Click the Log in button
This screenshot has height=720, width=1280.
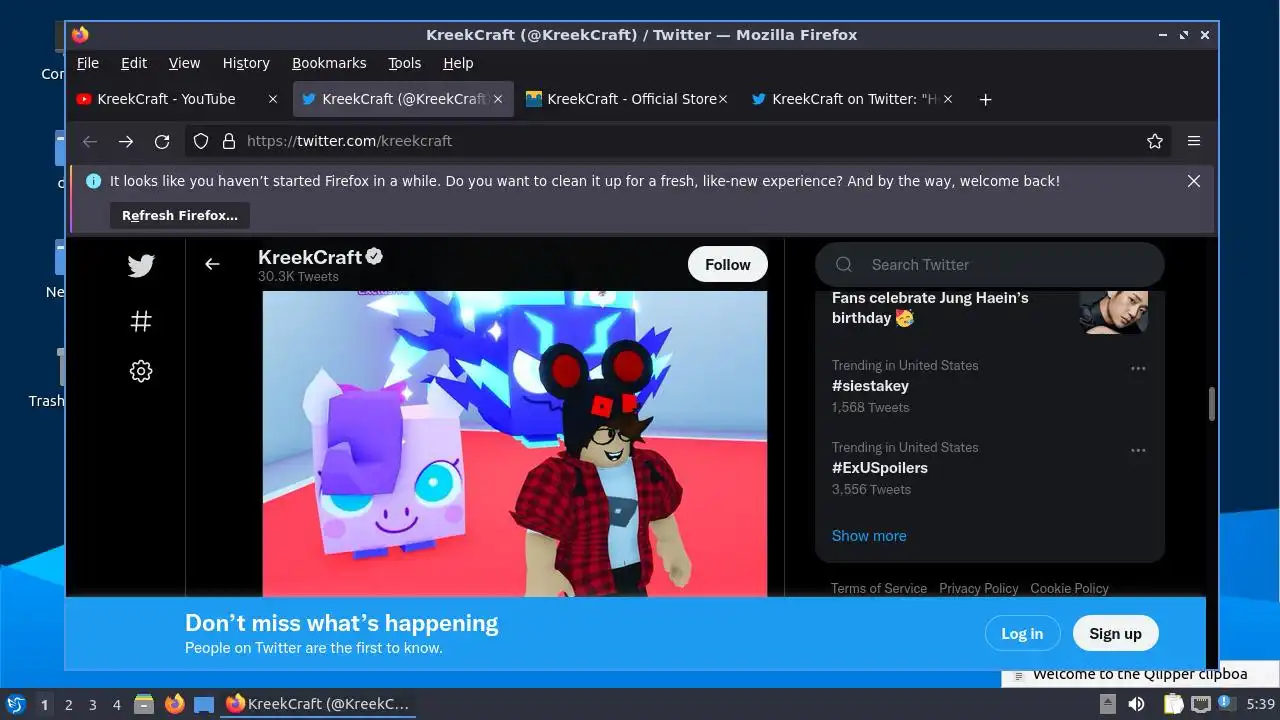[x=1022, y=633]
